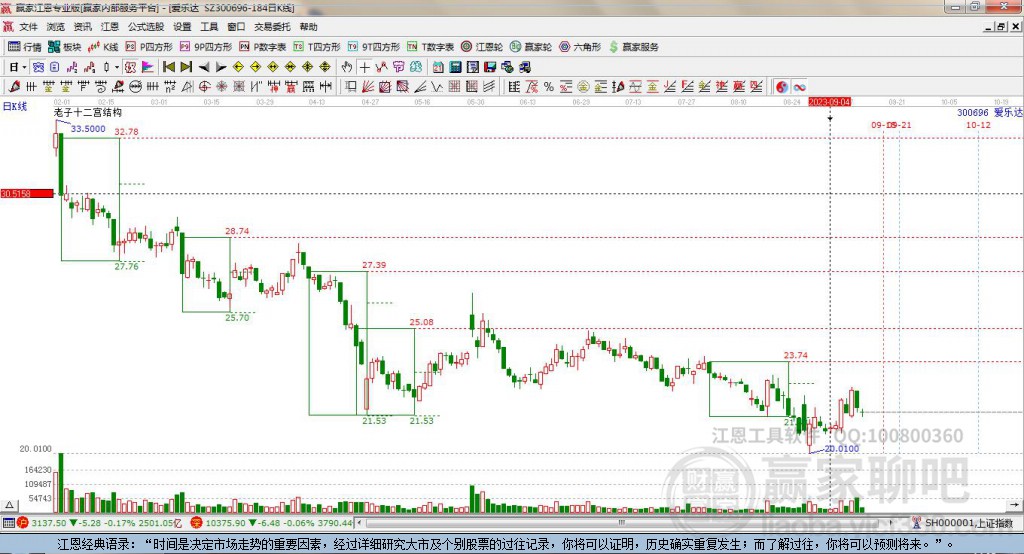Click the 行情 toolbar button

tap(25, 47)
